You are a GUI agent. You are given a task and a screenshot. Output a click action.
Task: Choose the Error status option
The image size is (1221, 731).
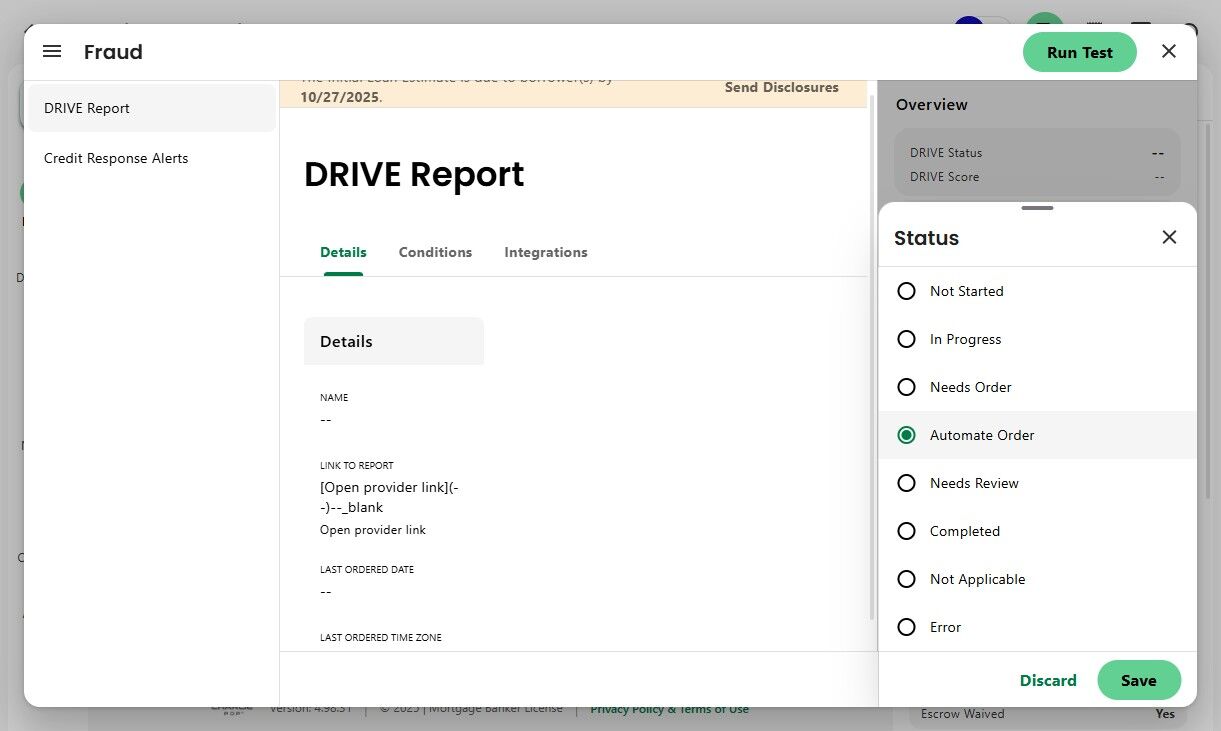pos(907,627)
